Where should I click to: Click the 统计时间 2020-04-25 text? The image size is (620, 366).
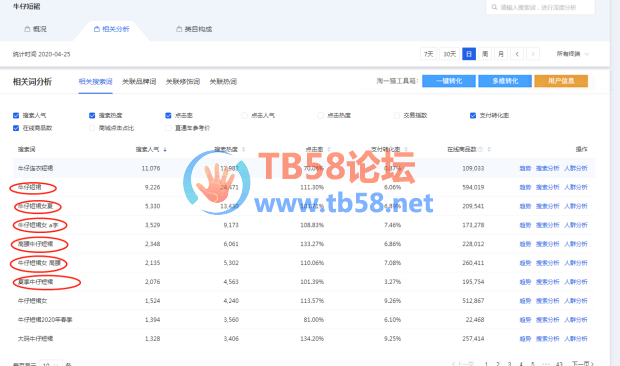click(x=42, y=54)
